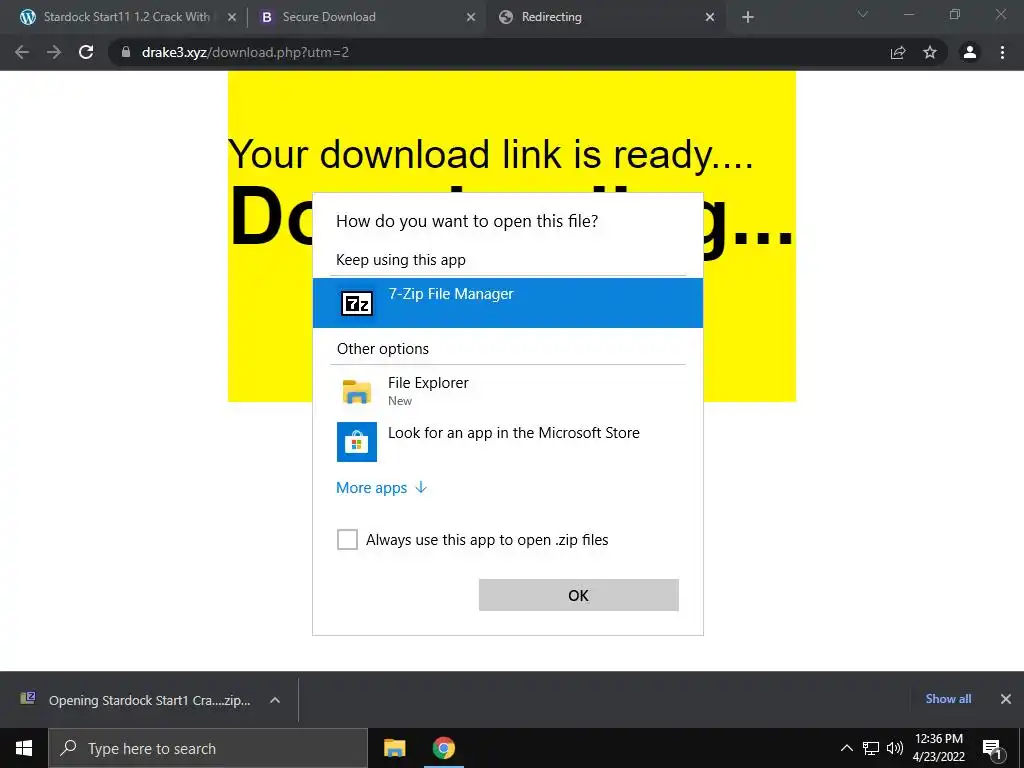The height and width of the screenshot is (768, 1024).
Task: Choose File Explorer to open the file
Action: (x=507, y=391)
